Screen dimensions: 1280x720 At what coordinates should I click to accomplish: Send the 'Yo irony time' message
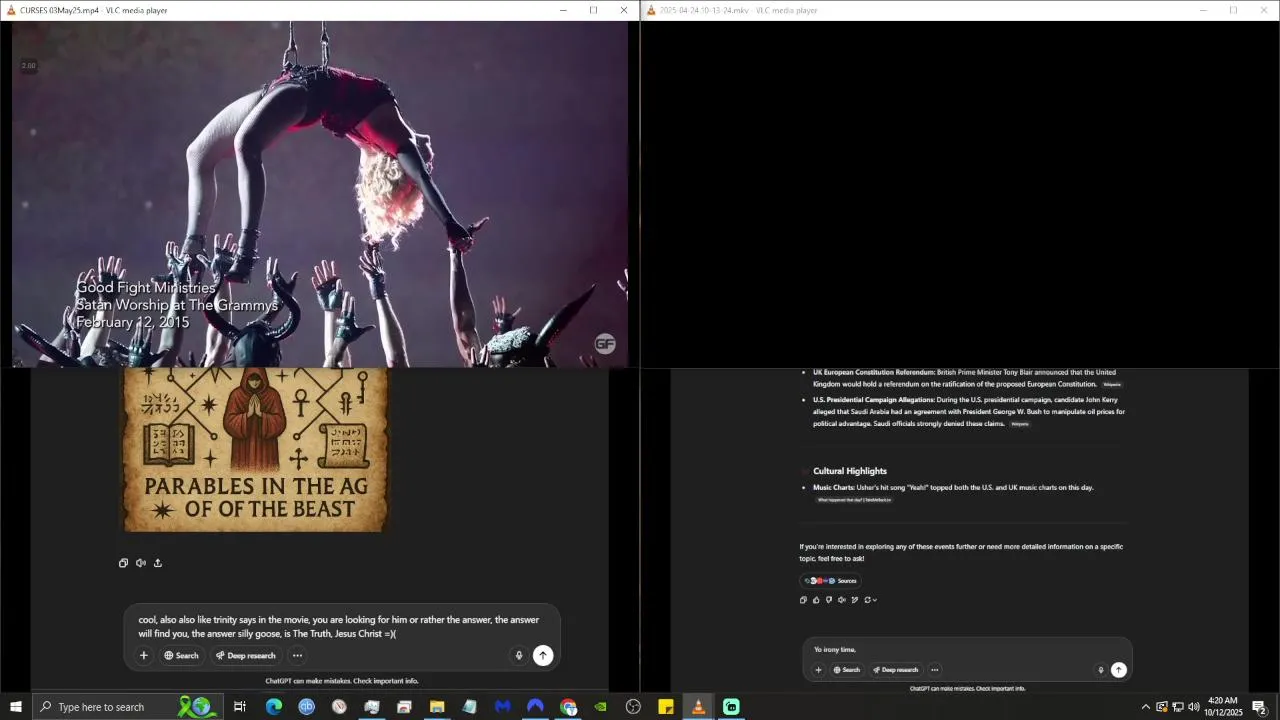coord(1119,670)
